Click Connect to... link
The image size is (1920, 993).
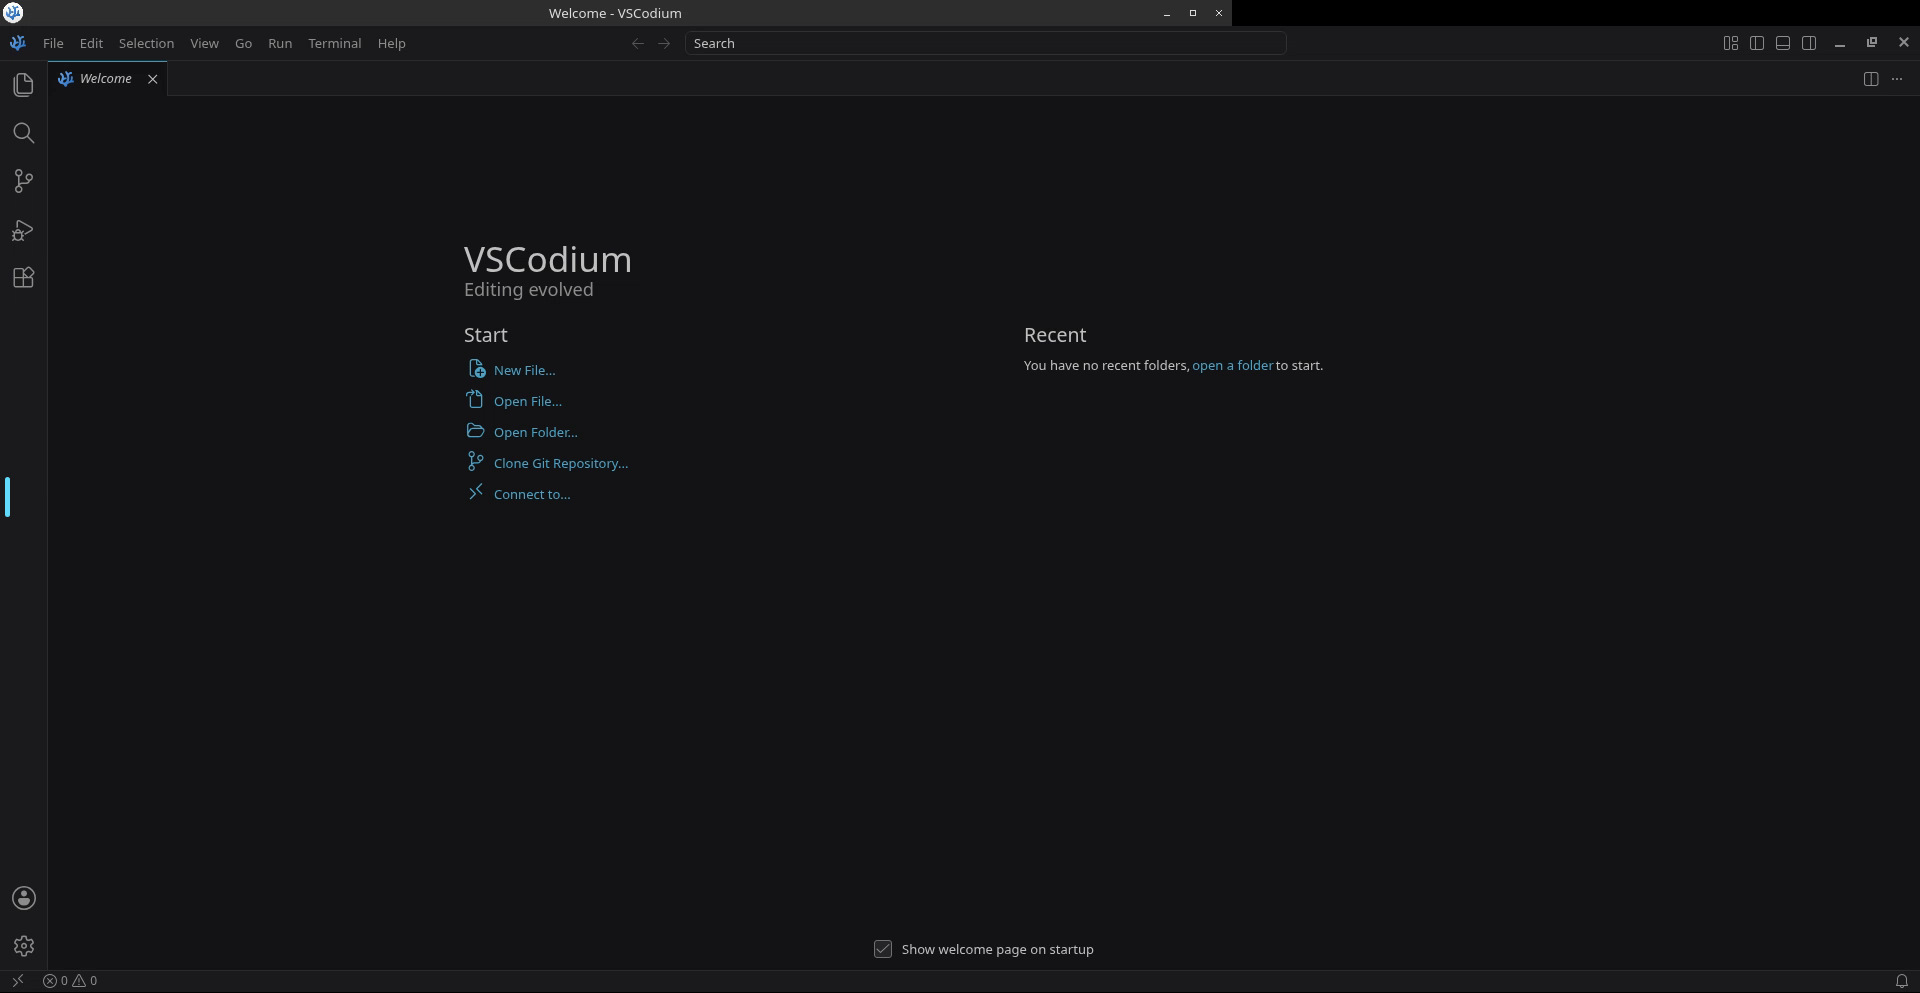(x=532, y=495)
